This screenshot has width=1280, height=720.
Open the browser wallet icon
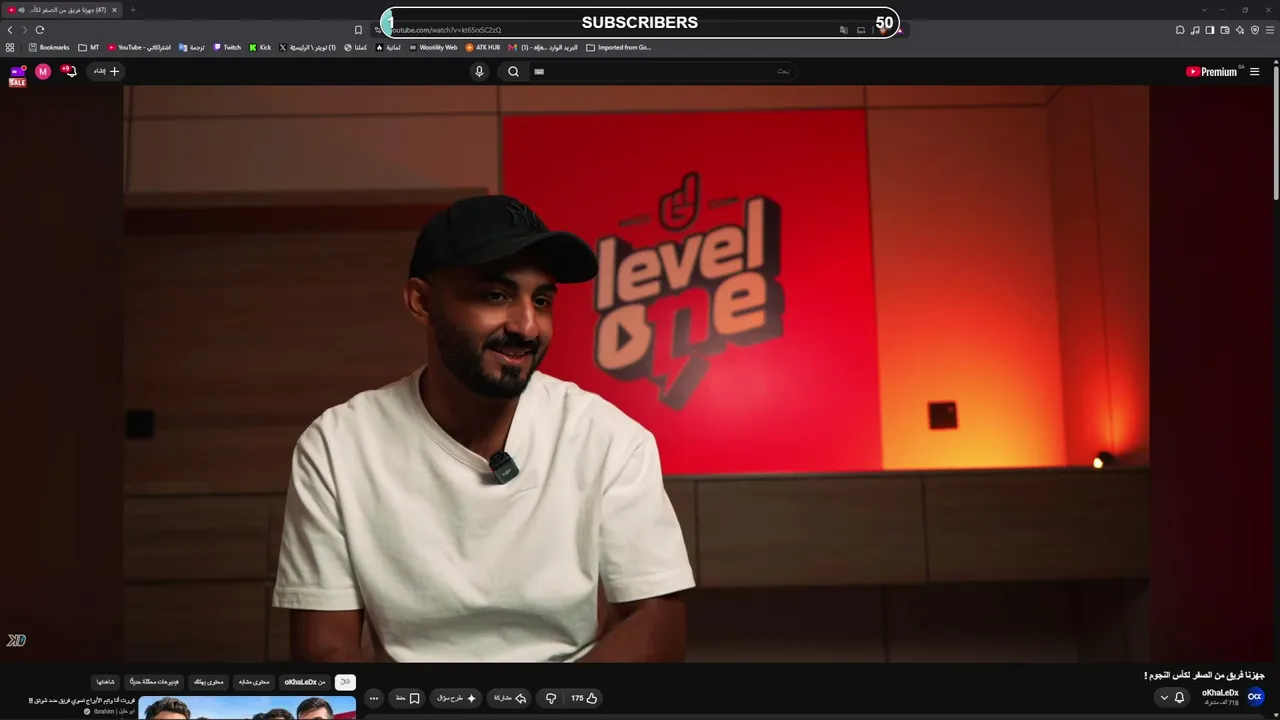point(1225,30)
